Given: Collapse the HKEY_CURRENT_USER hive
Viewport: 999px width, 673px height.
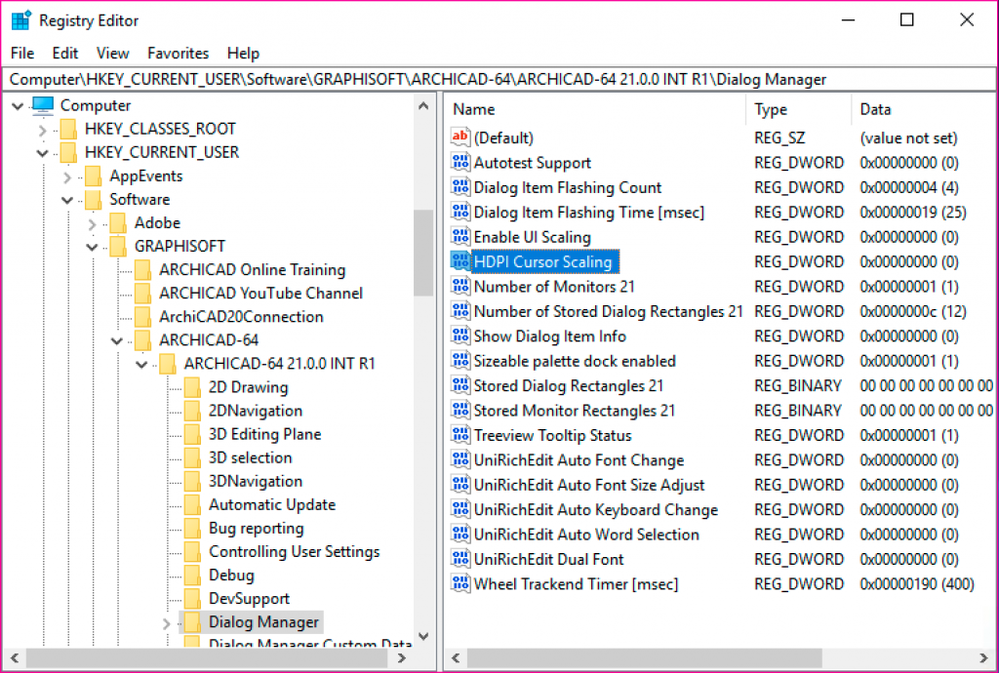Looking at the screenshot, I should pyautogui.click(x=43, y=153).
